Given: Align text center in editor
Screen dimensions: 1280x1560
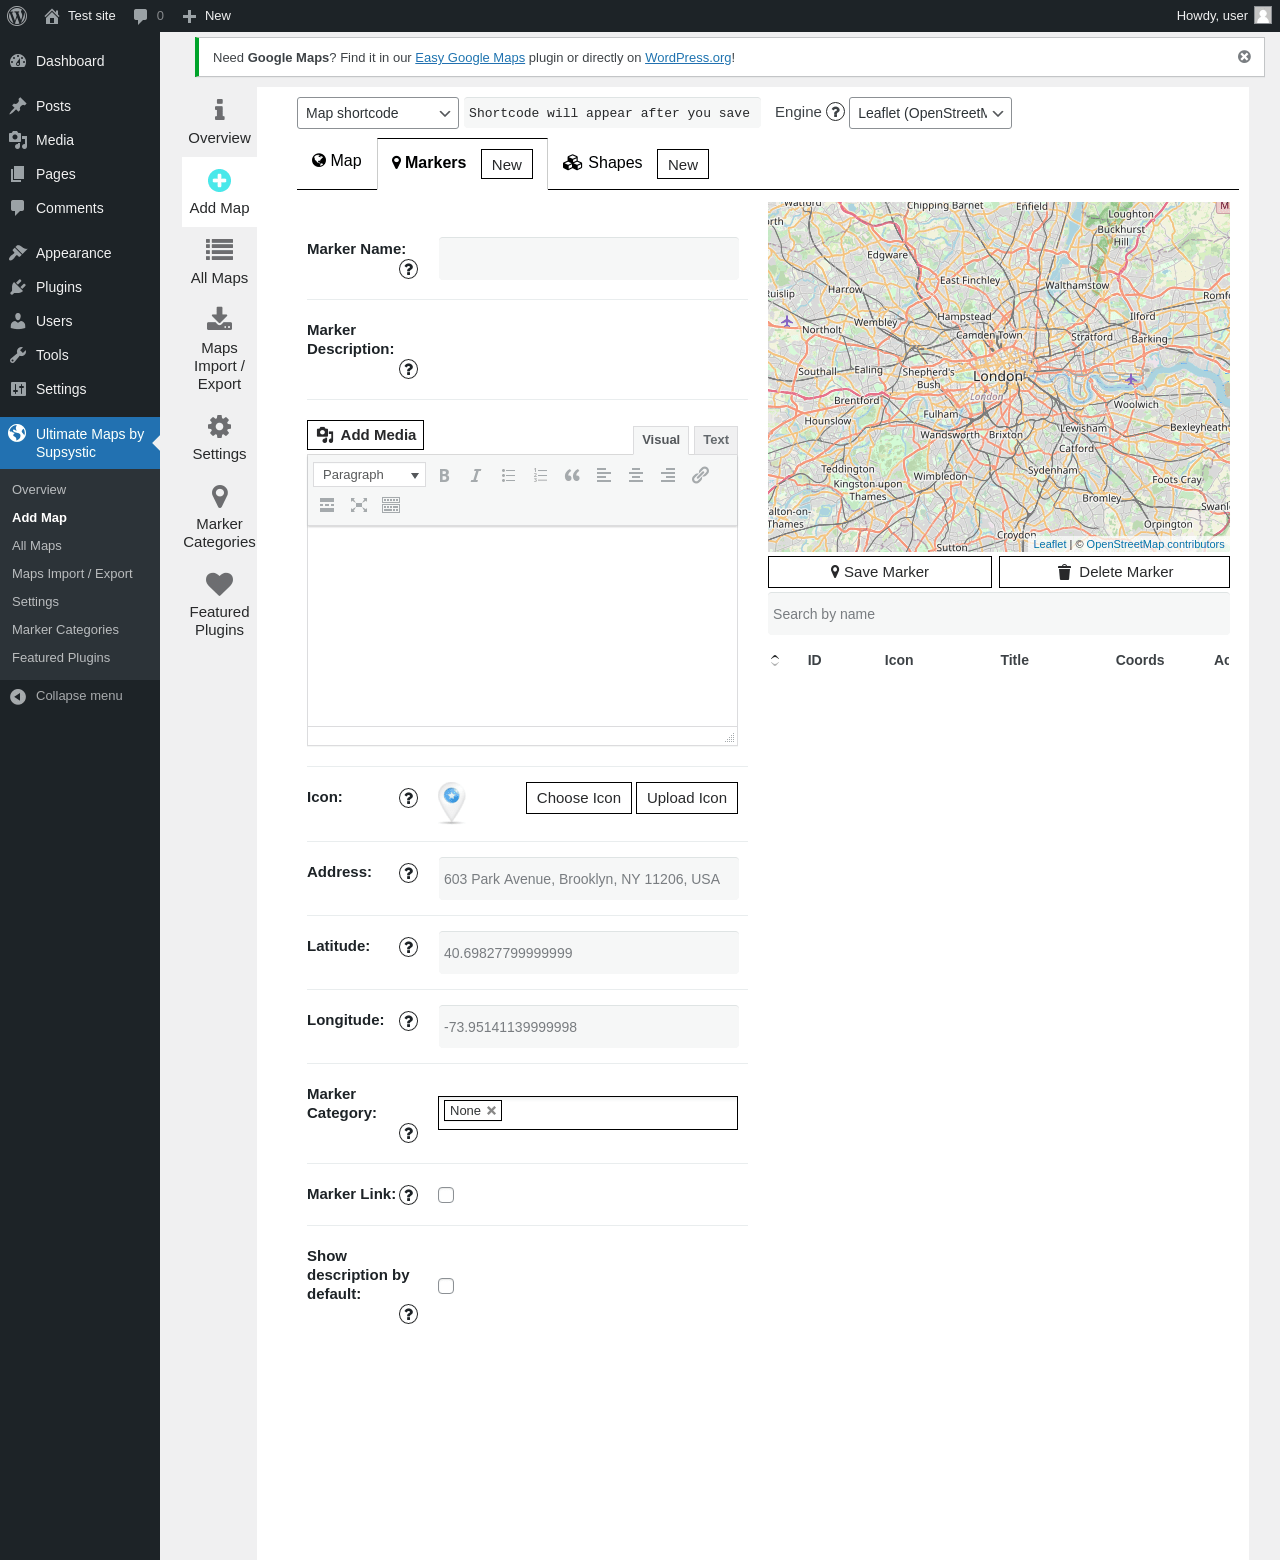Looking at the screenshot, I should [636, 475].
